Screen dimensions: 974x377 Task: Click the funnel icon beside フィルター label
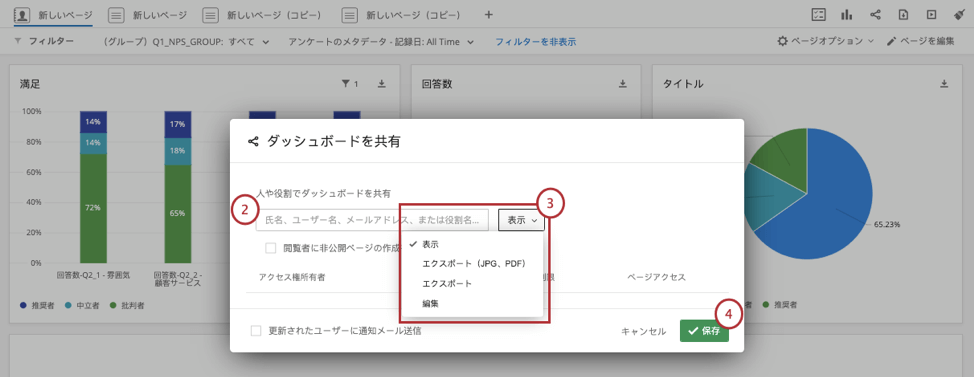[17, 42]
